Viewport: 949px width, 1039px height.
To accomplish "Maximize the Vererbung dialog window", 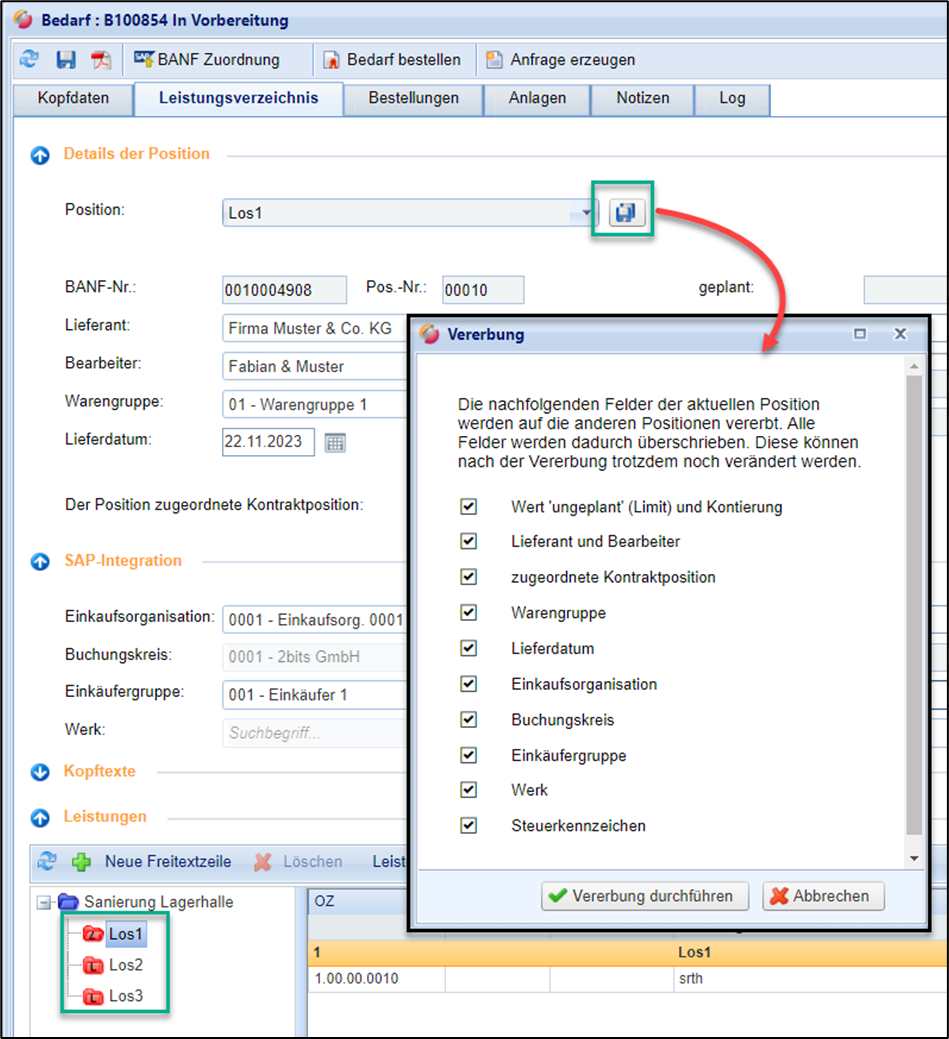I will tap(860, 334).
